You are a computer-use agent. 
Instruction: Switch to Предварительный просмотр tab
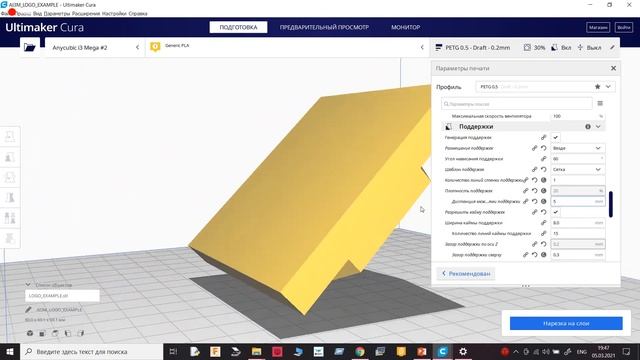coord(324,27)
